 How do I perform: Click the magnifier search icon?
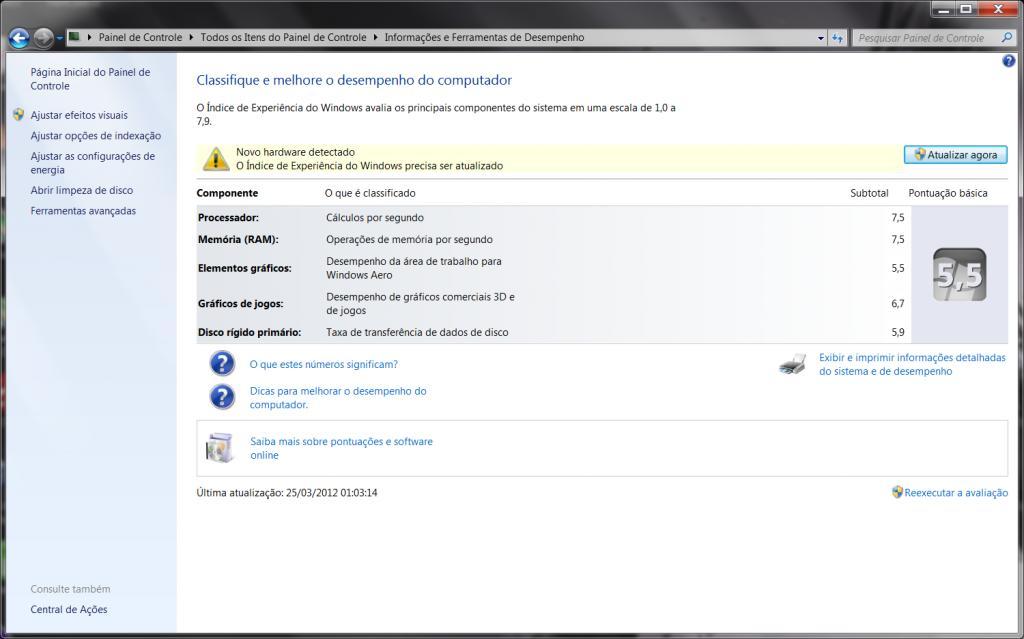(x=1007, y=38)
